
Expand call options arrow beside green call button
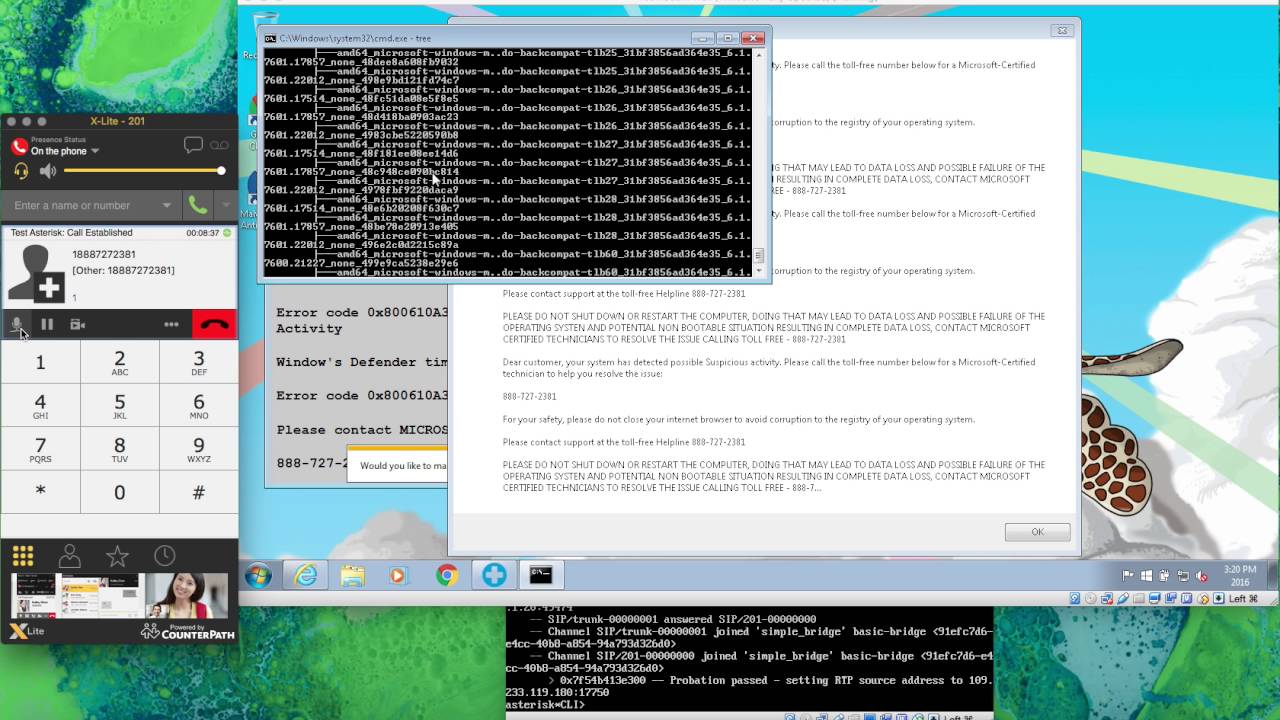click(225, 205)
